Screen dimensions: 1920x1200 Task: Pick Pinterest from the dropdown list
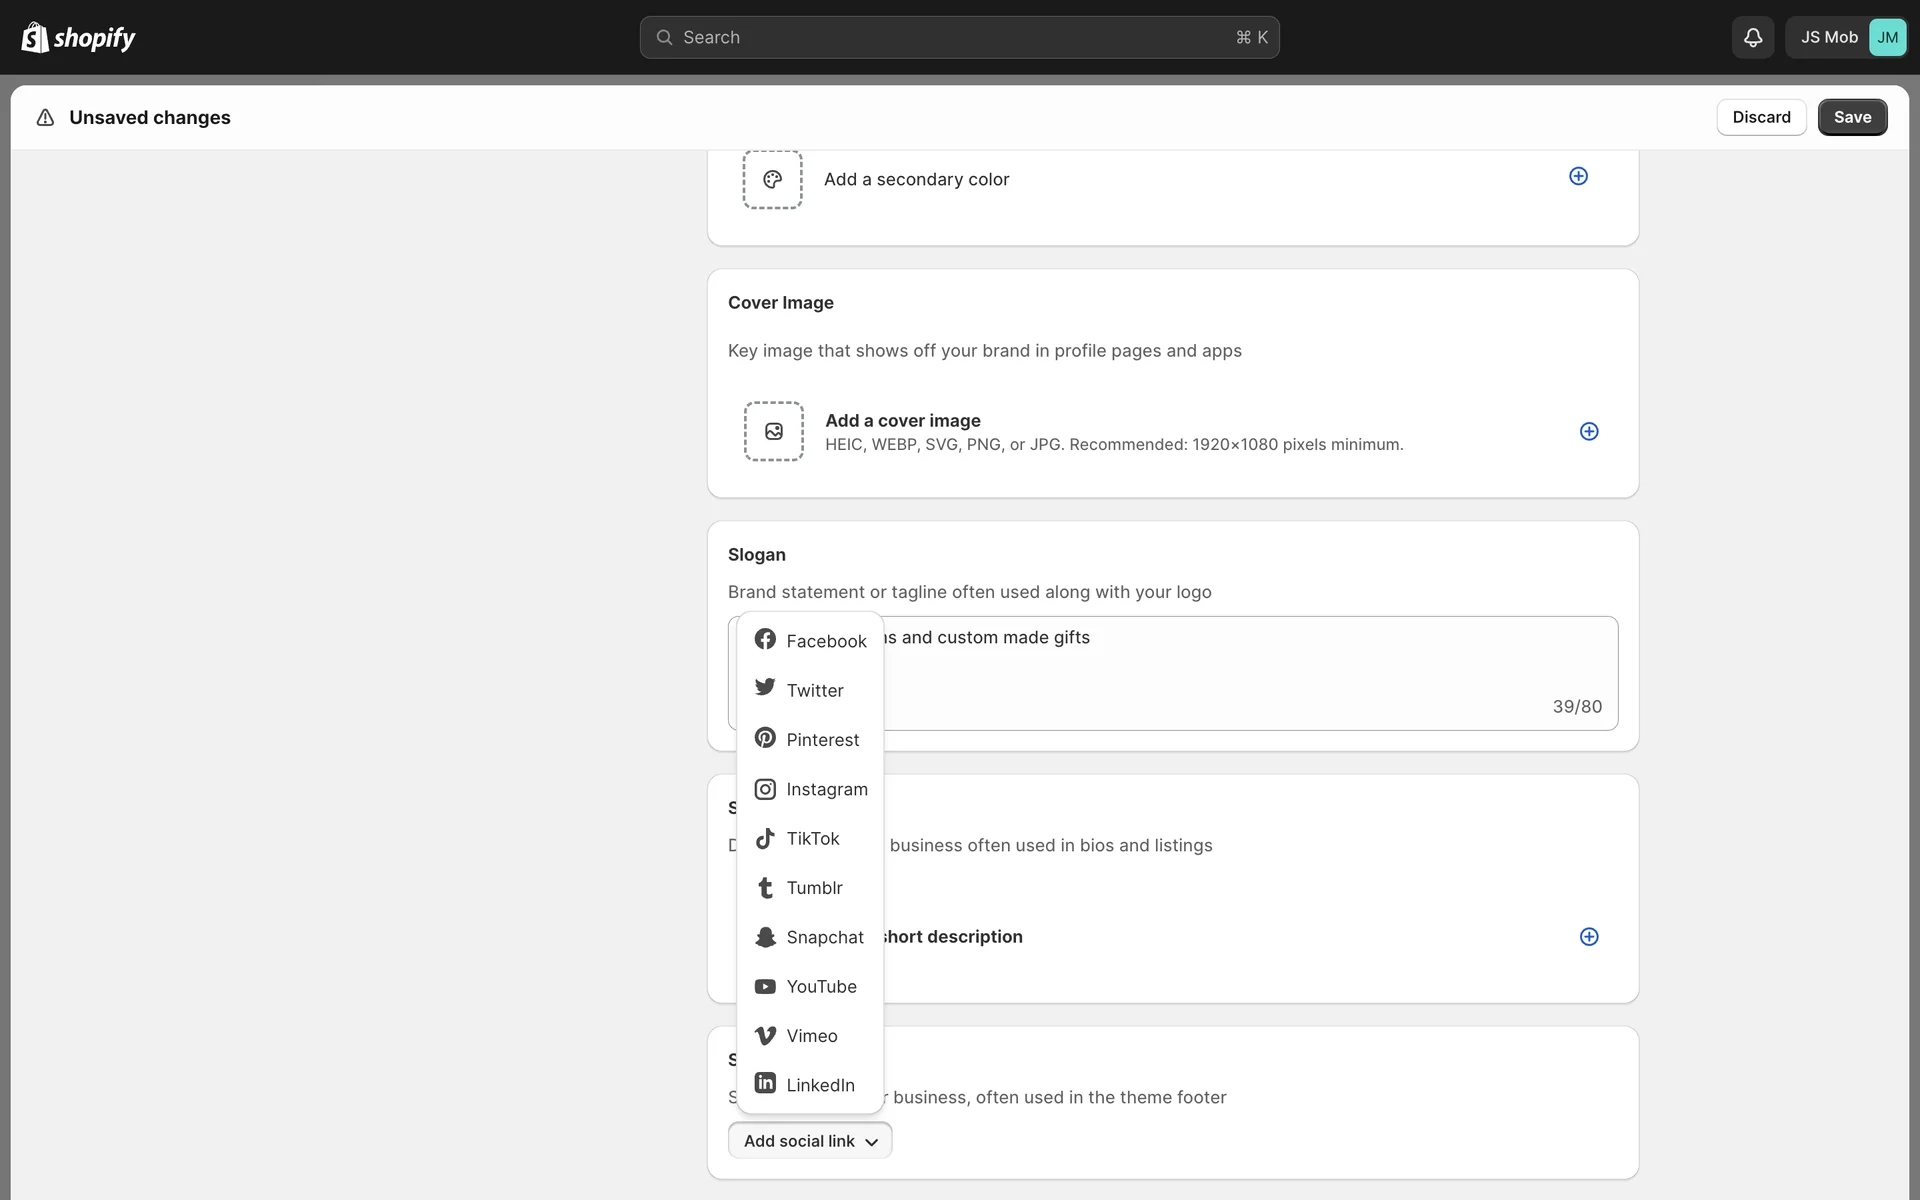[810, 739]
